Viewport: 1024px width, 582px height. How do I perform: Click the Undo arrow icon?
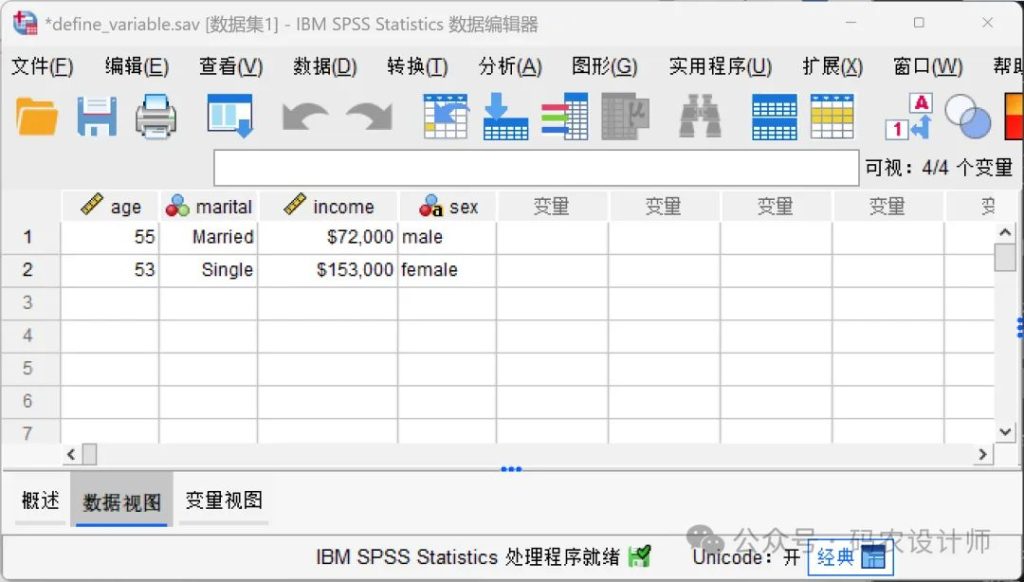pos(305,117)
